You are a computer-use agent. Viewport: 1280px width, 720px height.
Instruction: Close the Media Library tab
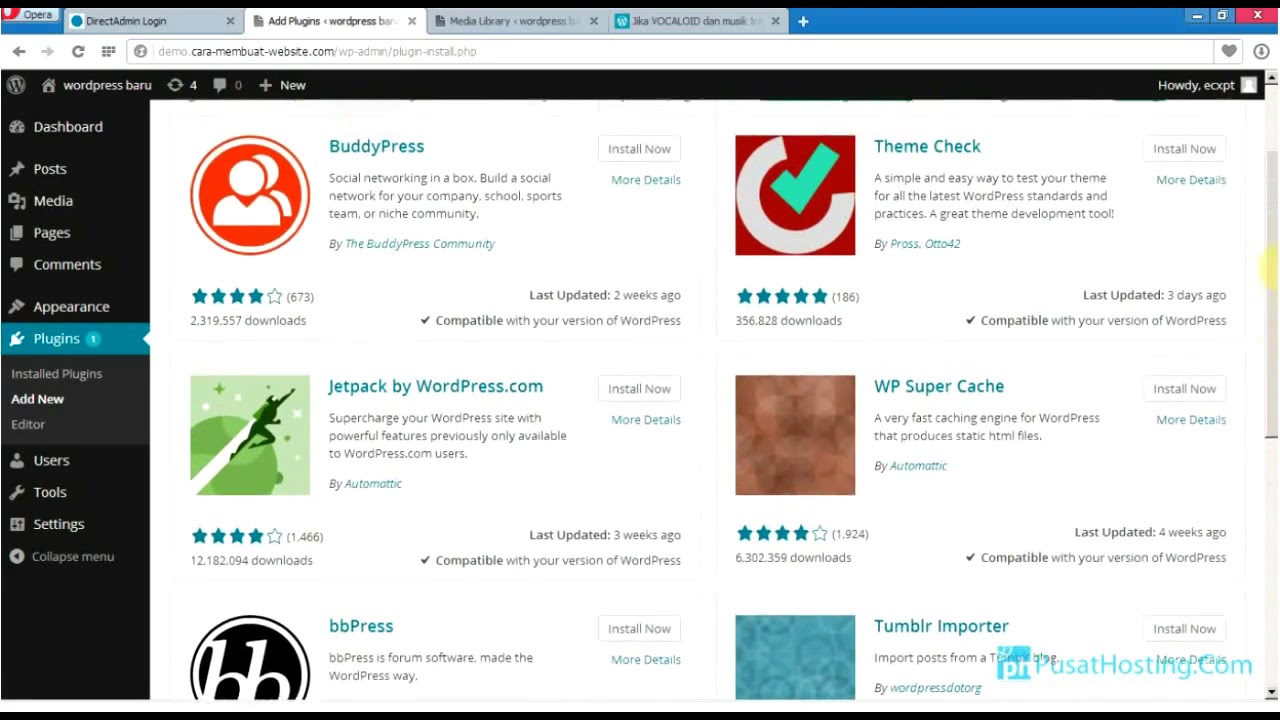click(594, 21)
